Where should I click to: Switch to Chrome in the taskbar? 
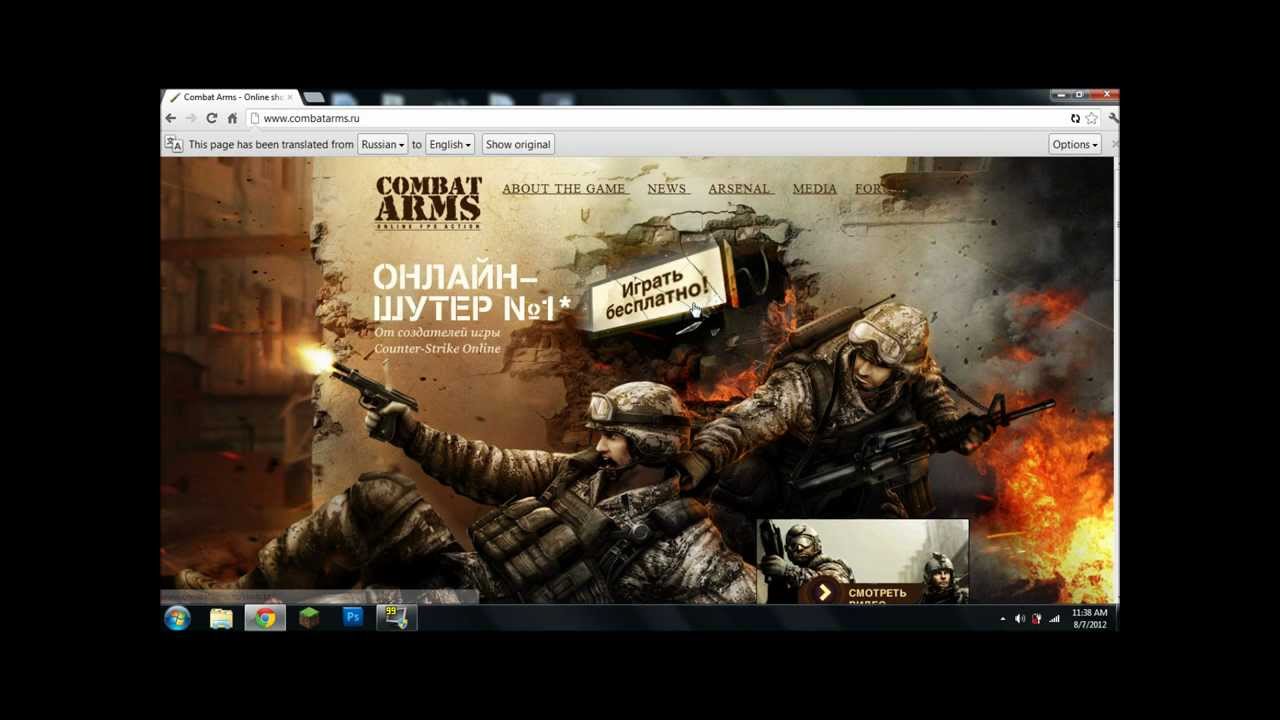point(265,619)
